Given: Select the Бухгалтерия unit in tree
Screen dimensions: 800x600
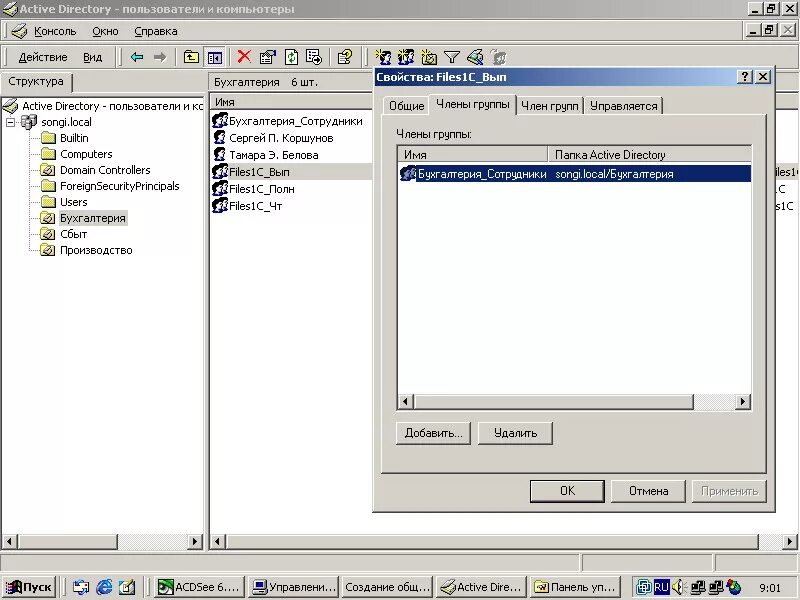Looking at the screenshot, I should [92, 218].
